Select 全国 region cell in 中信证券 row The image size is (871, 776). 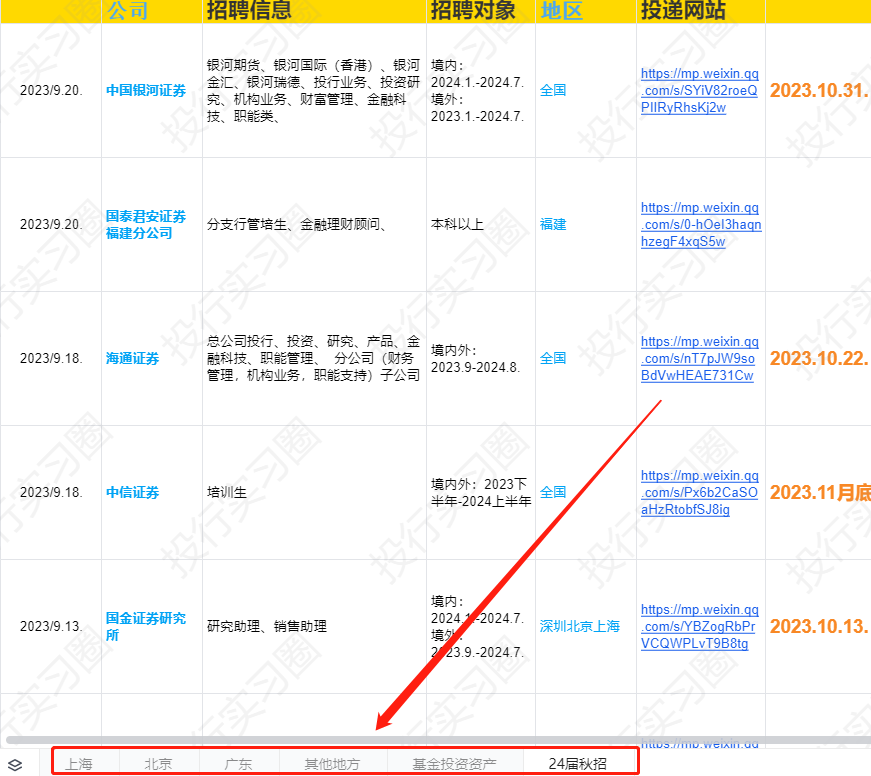586,492
